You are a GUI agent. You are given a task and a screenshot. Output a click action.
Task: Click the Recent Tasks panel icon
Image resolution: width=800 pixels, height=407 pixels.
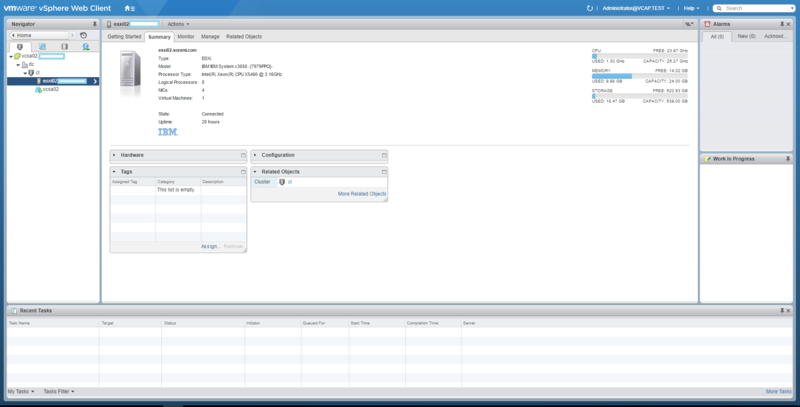point(14,311)
